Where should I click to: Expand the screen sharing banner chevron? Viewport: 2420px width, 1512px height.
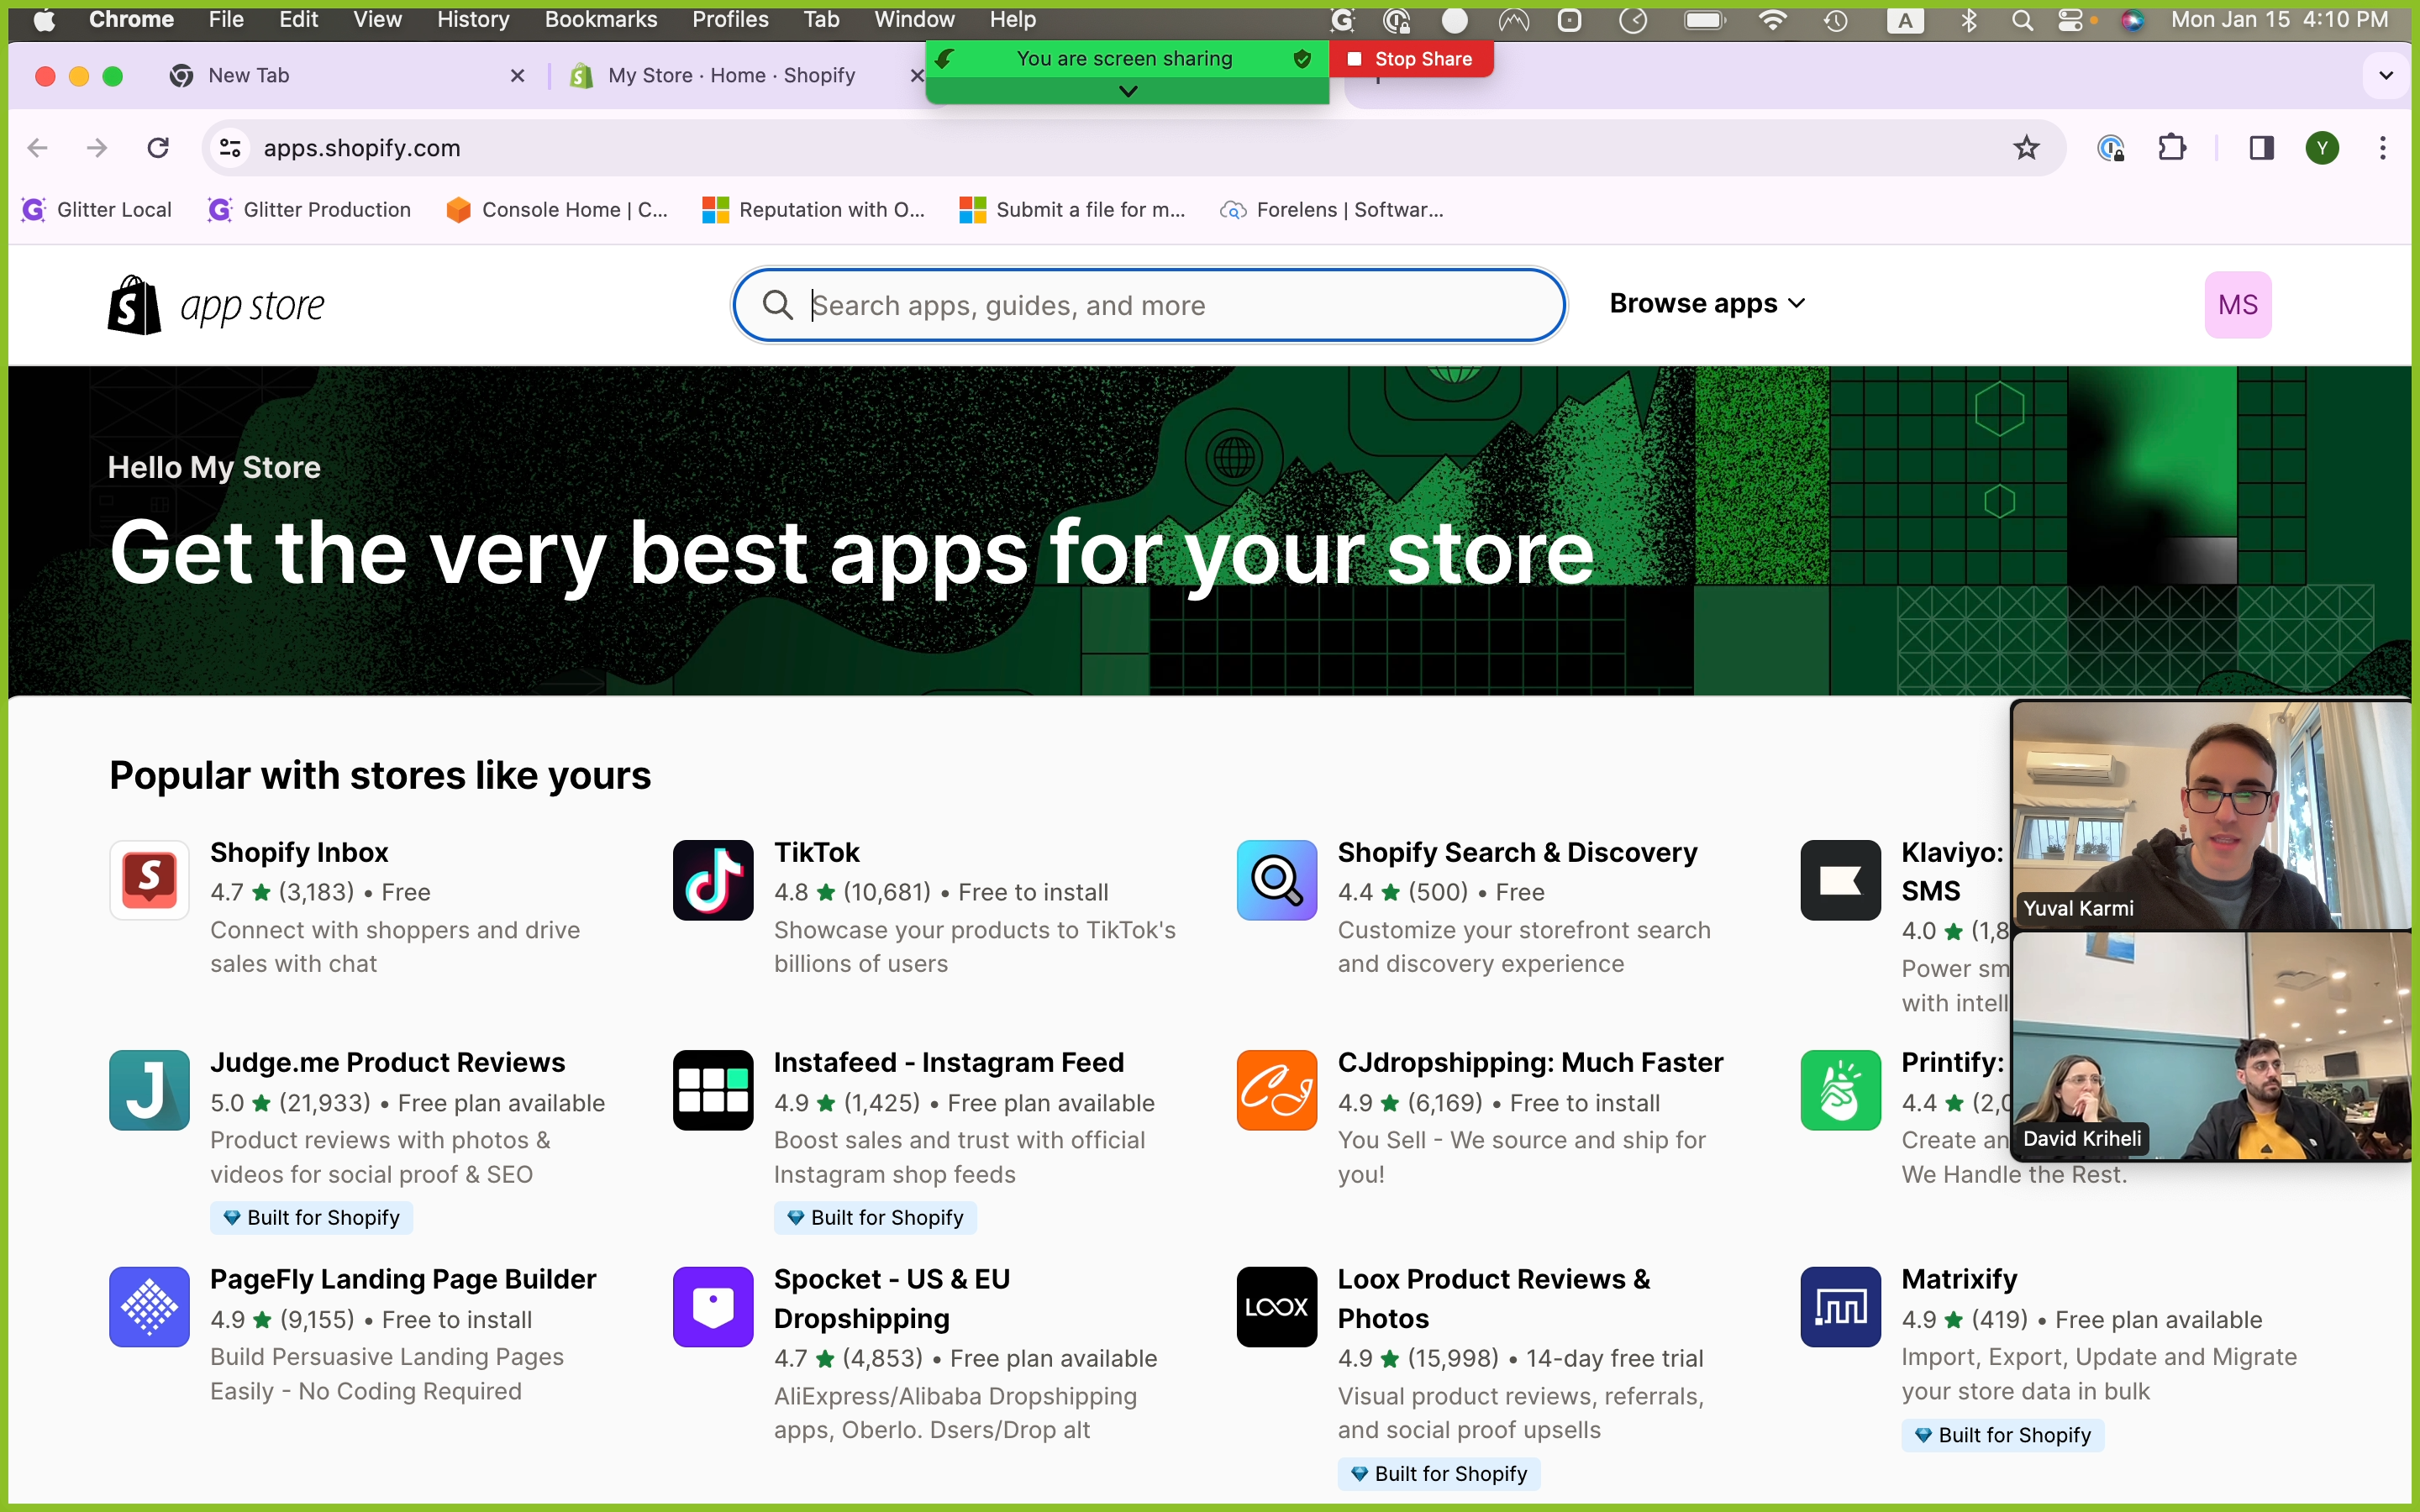[x=1127, y=91]
